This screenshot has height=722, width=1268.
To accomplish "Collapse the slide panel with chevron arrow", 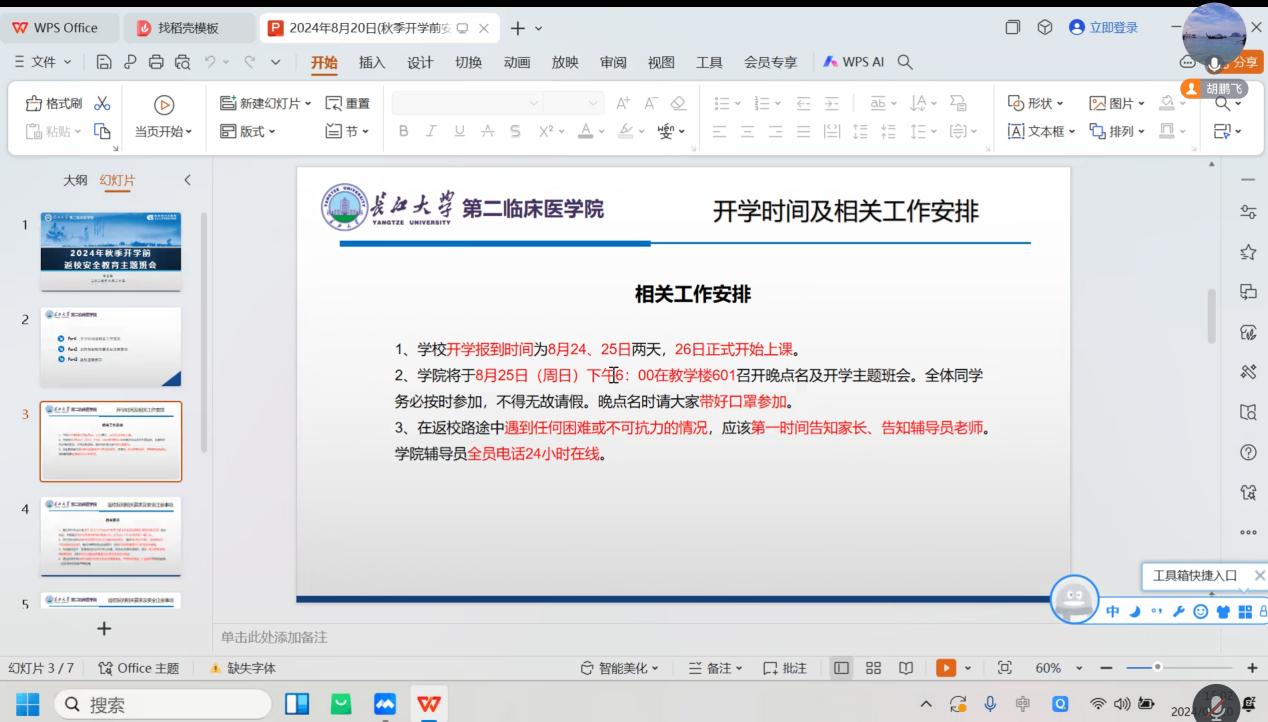I will 187,180.
